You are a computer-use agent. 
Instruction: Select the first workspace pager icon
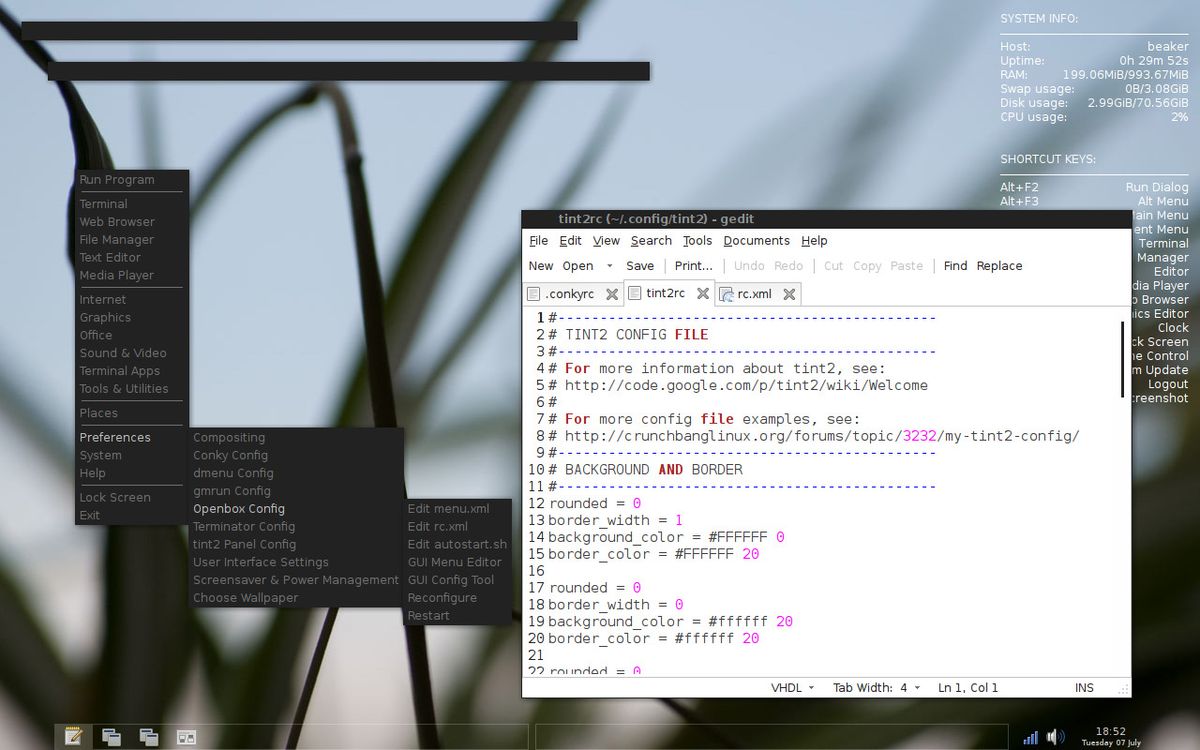click(x=112, y=737)
